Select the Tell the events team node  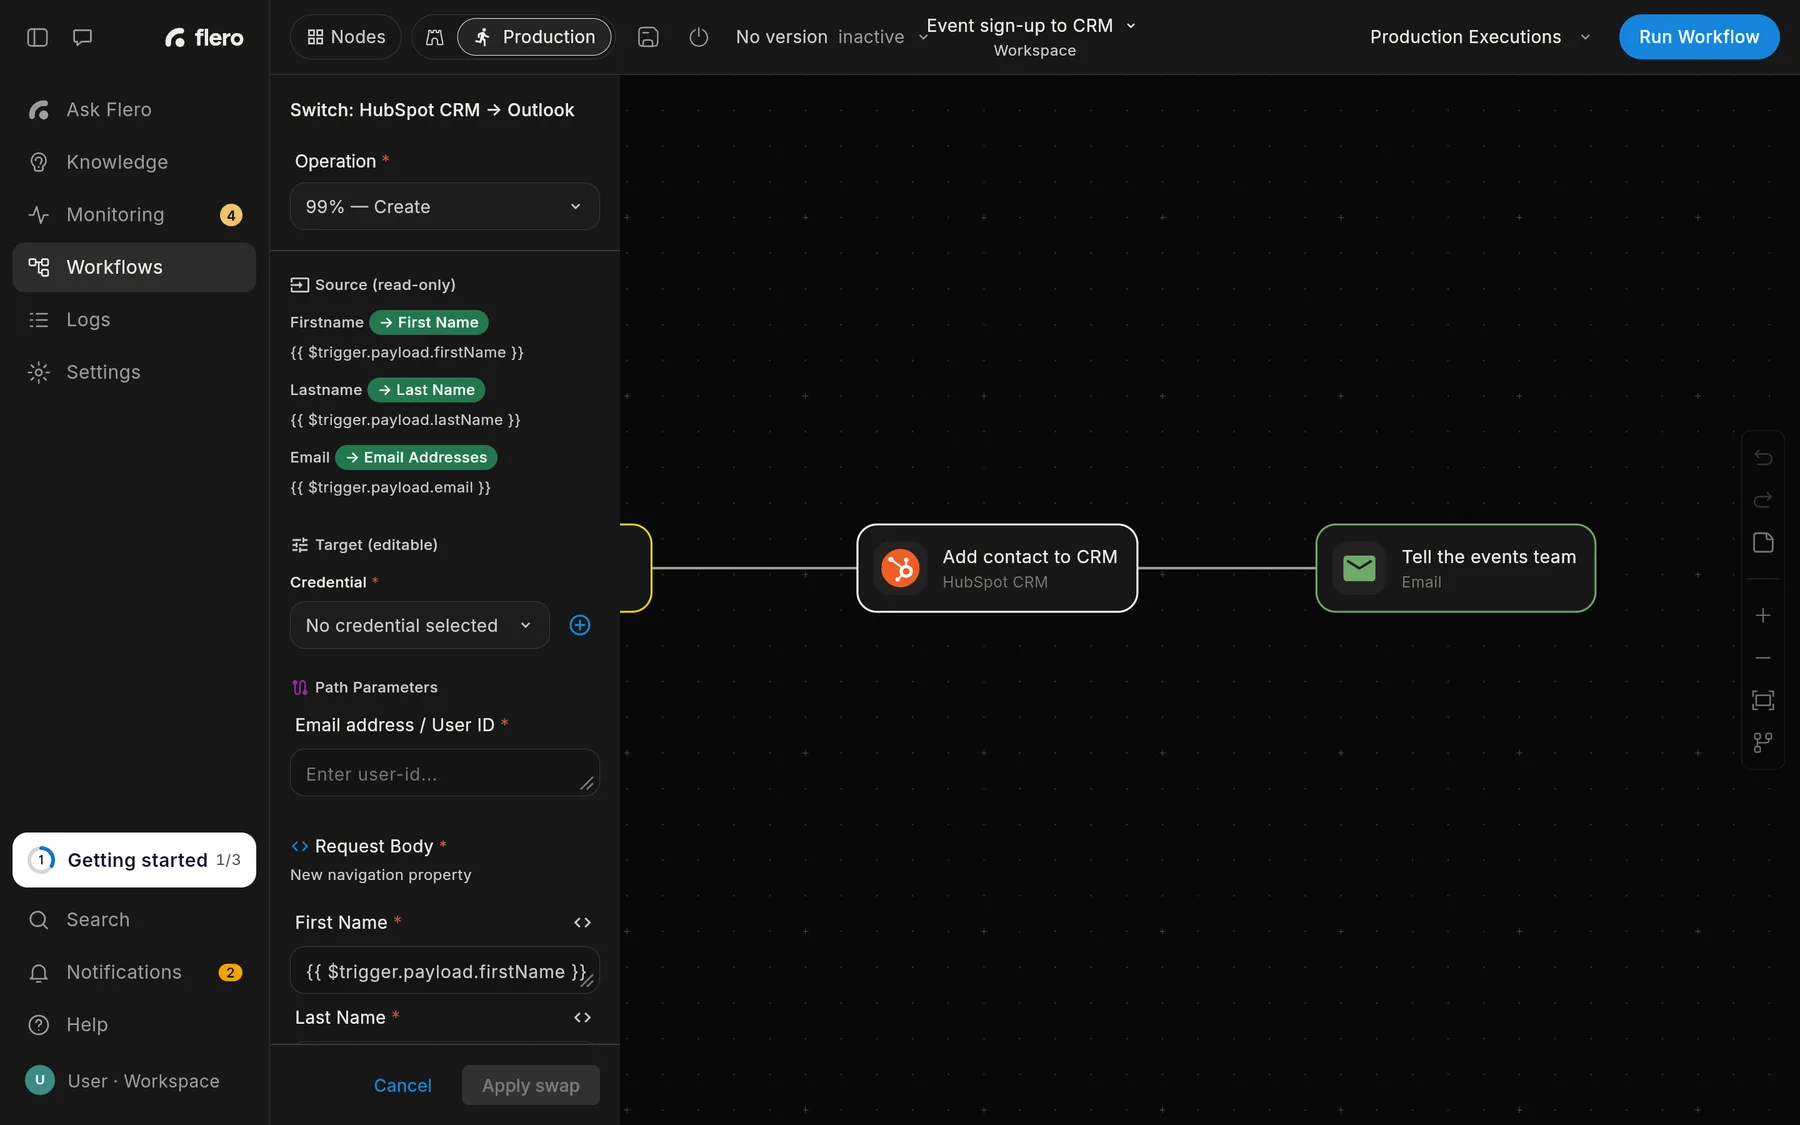coord(1456,568)
